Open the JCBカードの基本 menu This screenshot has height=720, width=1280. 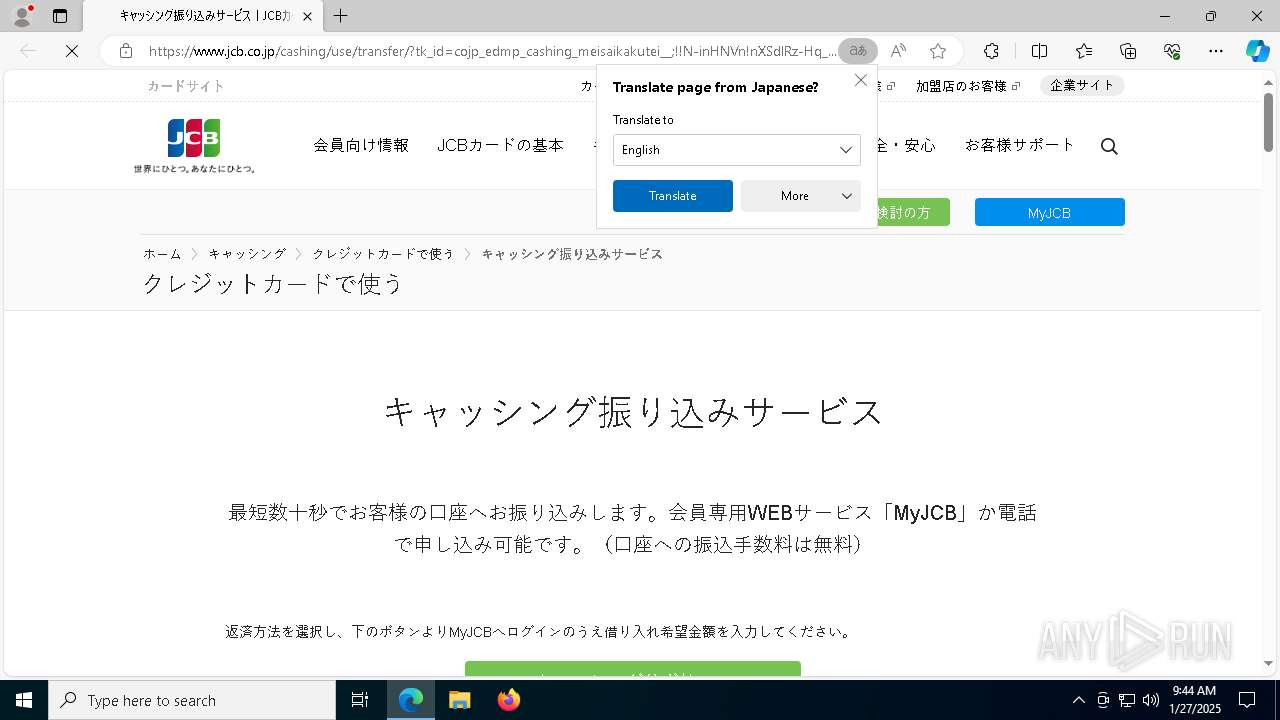(500, 145)
